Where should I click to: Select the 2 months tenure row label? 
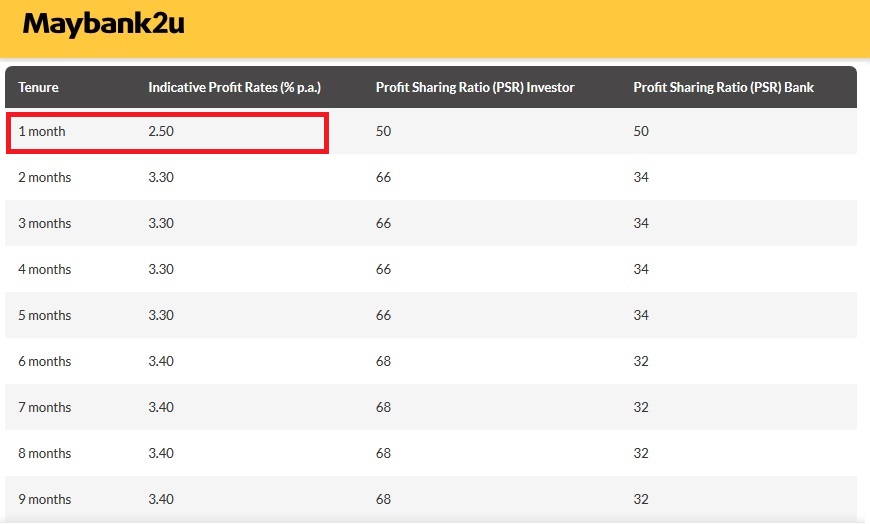click(x=45, y=177)
